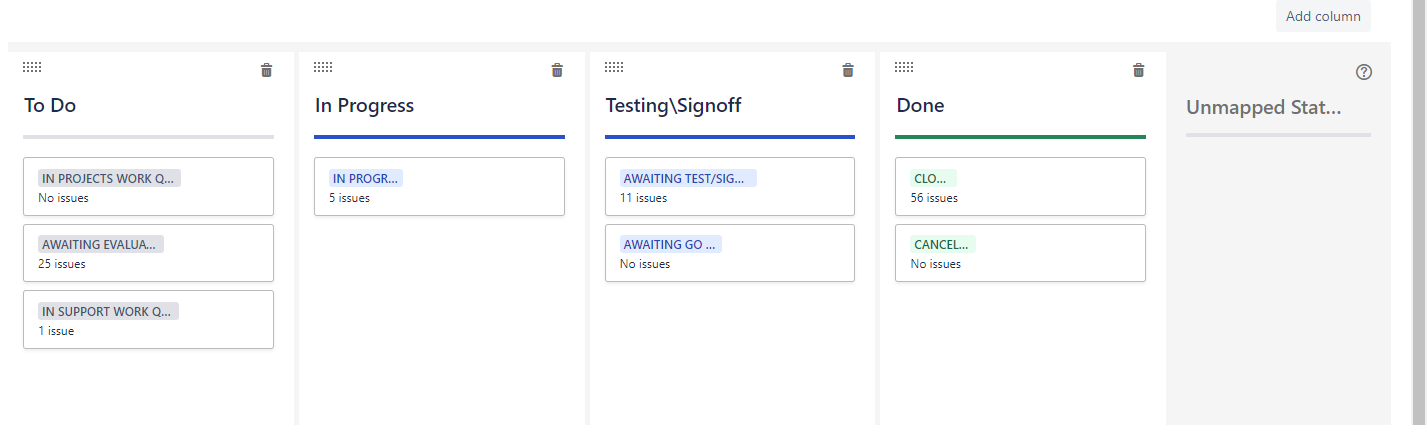
Task: Click the Add column button
Action: click(1323, 16)
